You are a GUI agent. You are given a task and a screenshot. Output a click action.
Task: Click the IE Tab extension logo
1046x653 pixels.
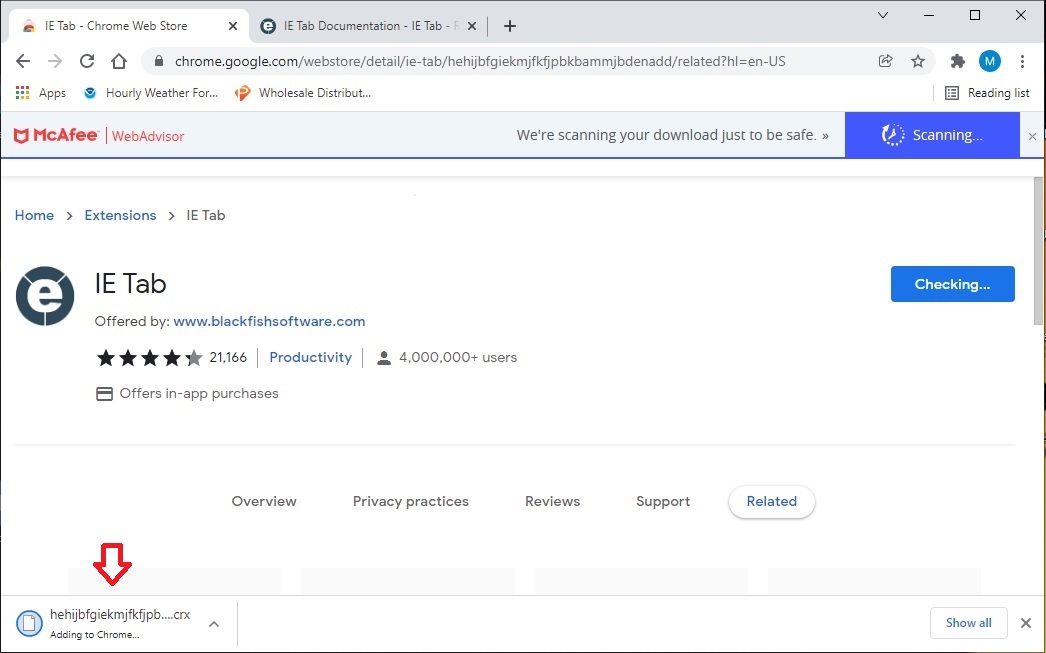(45, 296)
